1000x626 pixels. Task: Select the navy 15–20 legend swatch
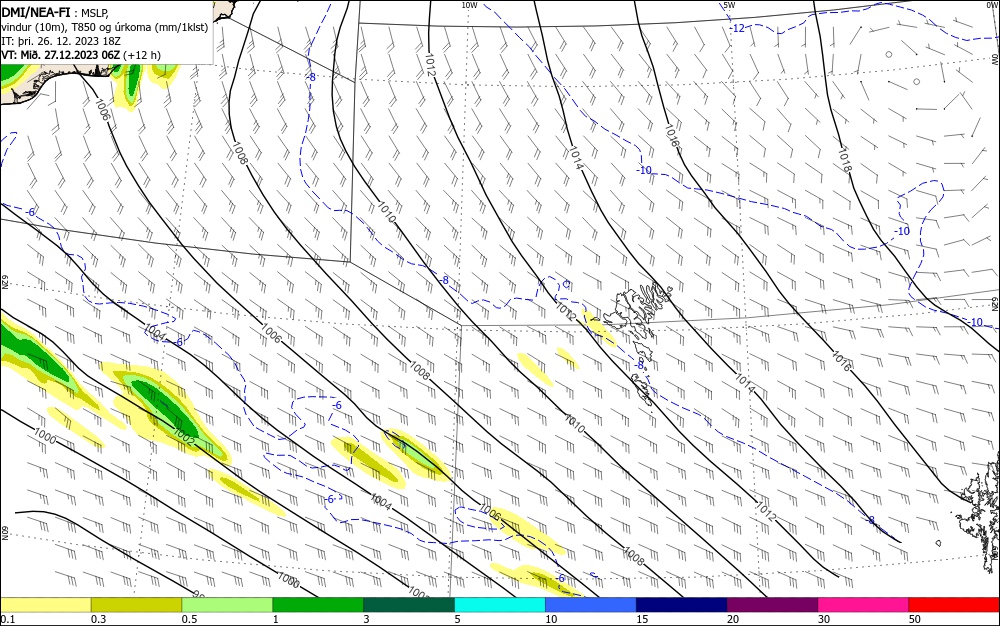682,605
